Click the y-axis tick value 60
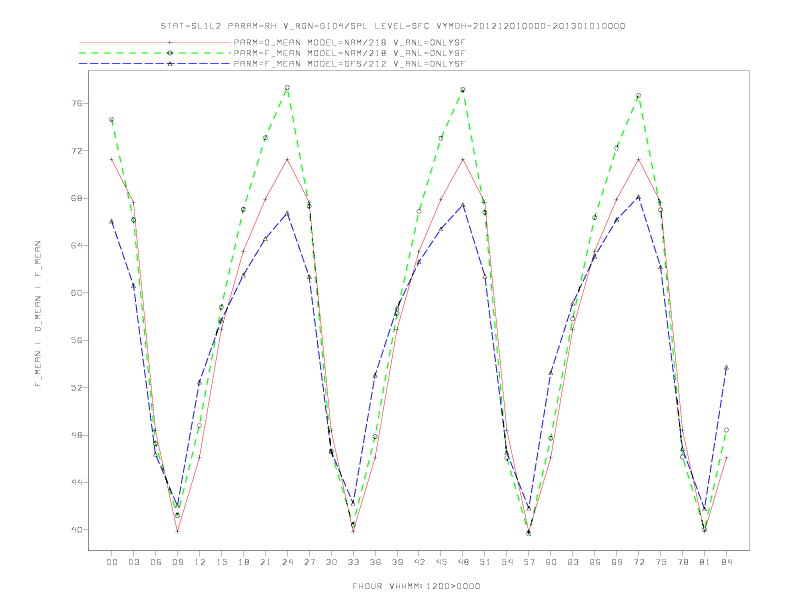 (x=76, y=293)
